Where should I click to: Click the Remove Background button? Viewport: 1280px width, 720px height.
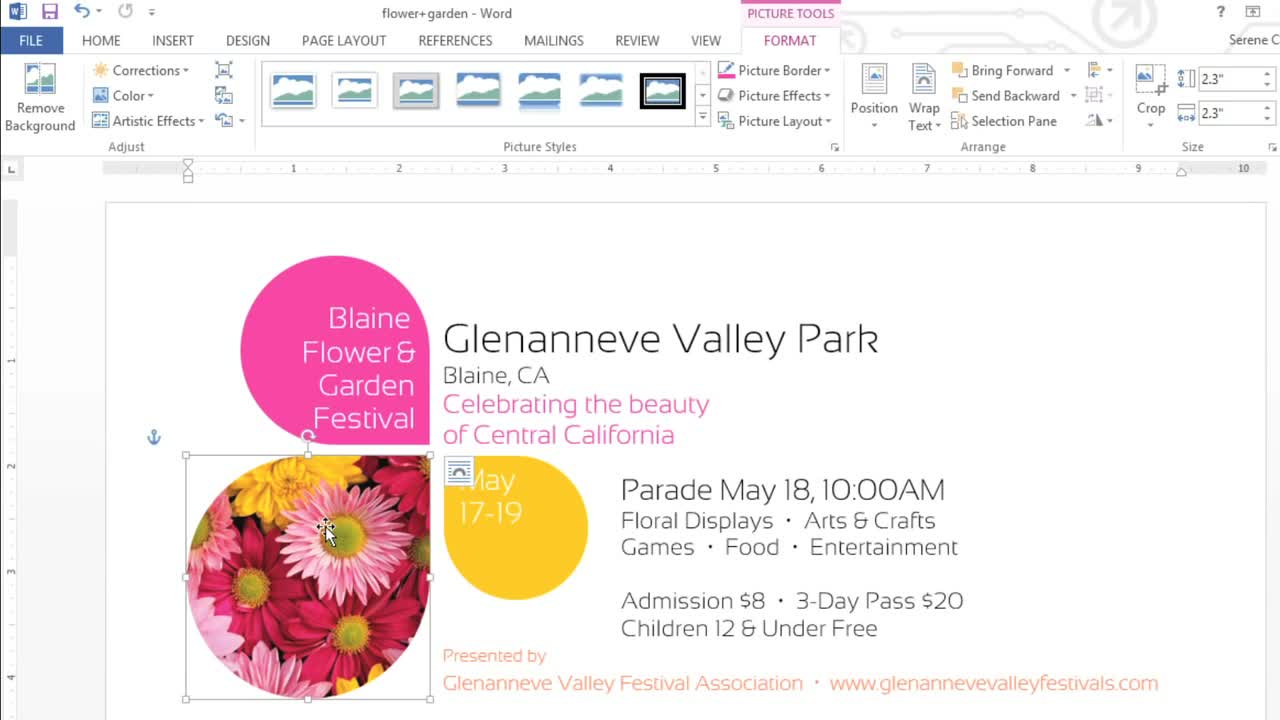point(40,98)
